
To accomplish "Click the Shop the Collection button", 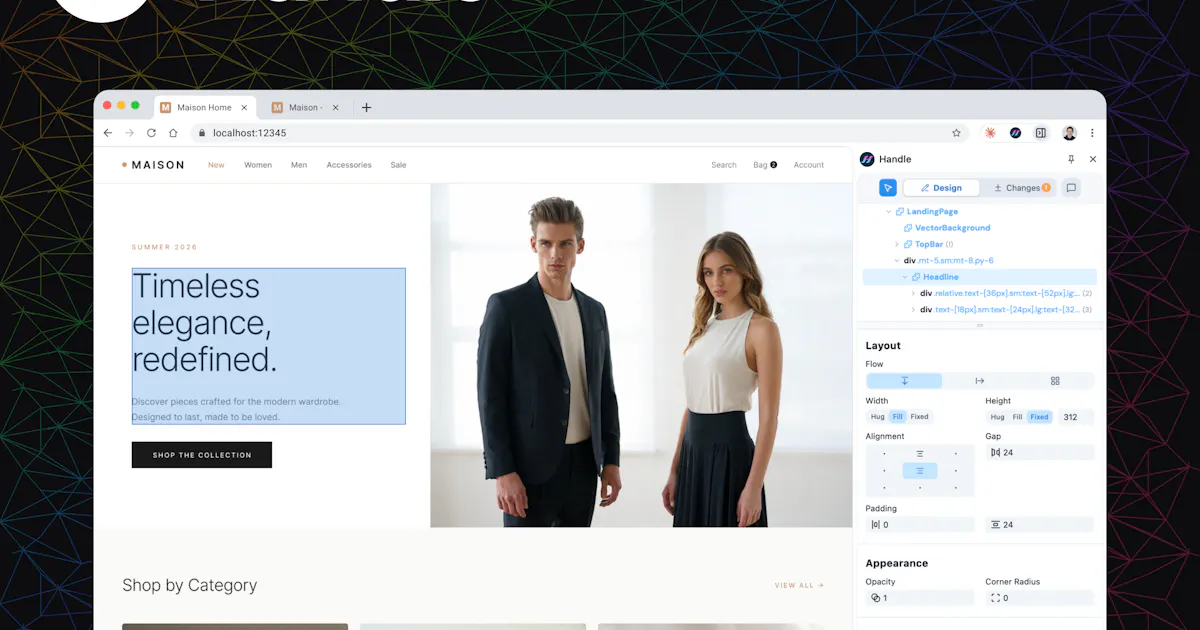I will pyautogui.click(x=202, y=455).
